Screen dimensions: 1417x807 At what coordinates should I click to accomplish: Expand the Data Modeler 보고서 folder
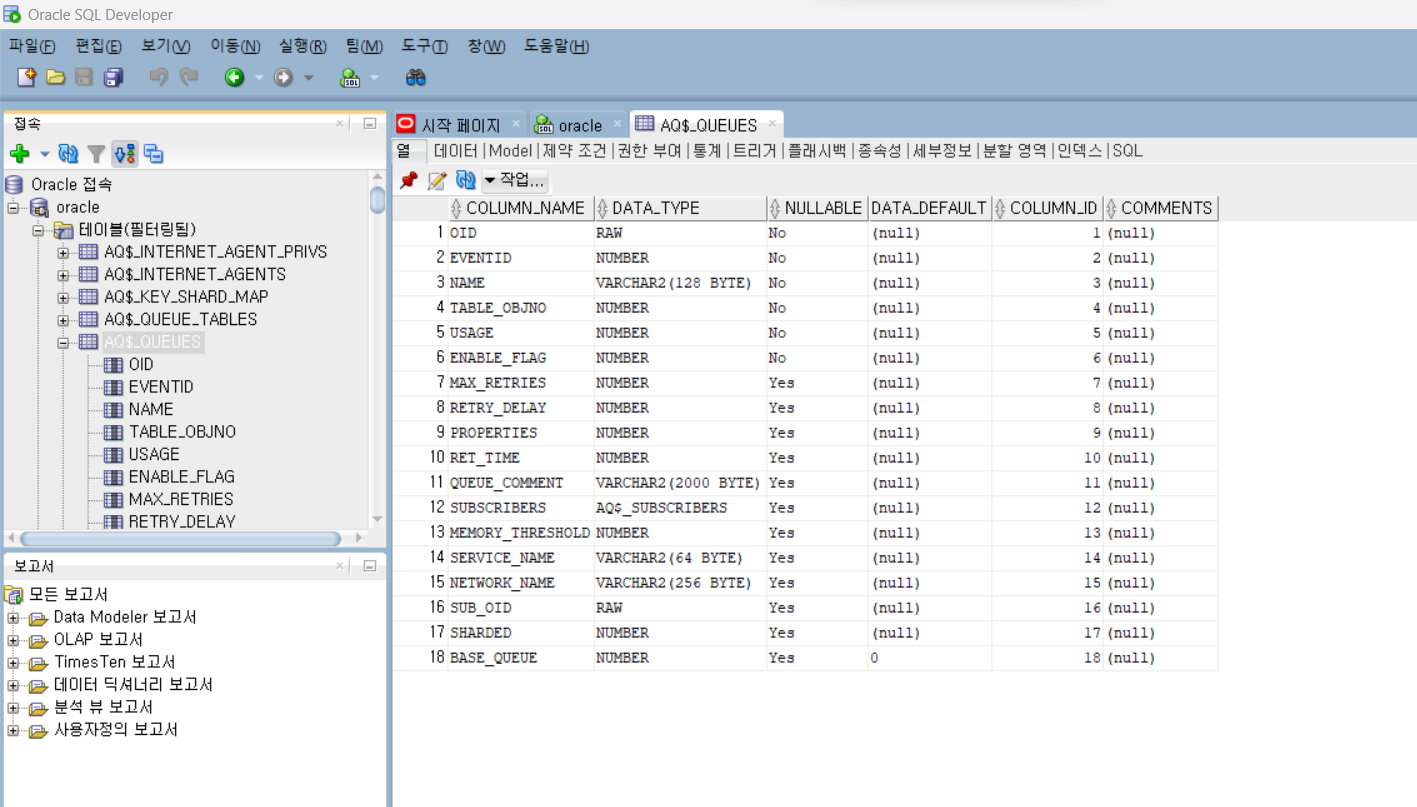point(13,617)
